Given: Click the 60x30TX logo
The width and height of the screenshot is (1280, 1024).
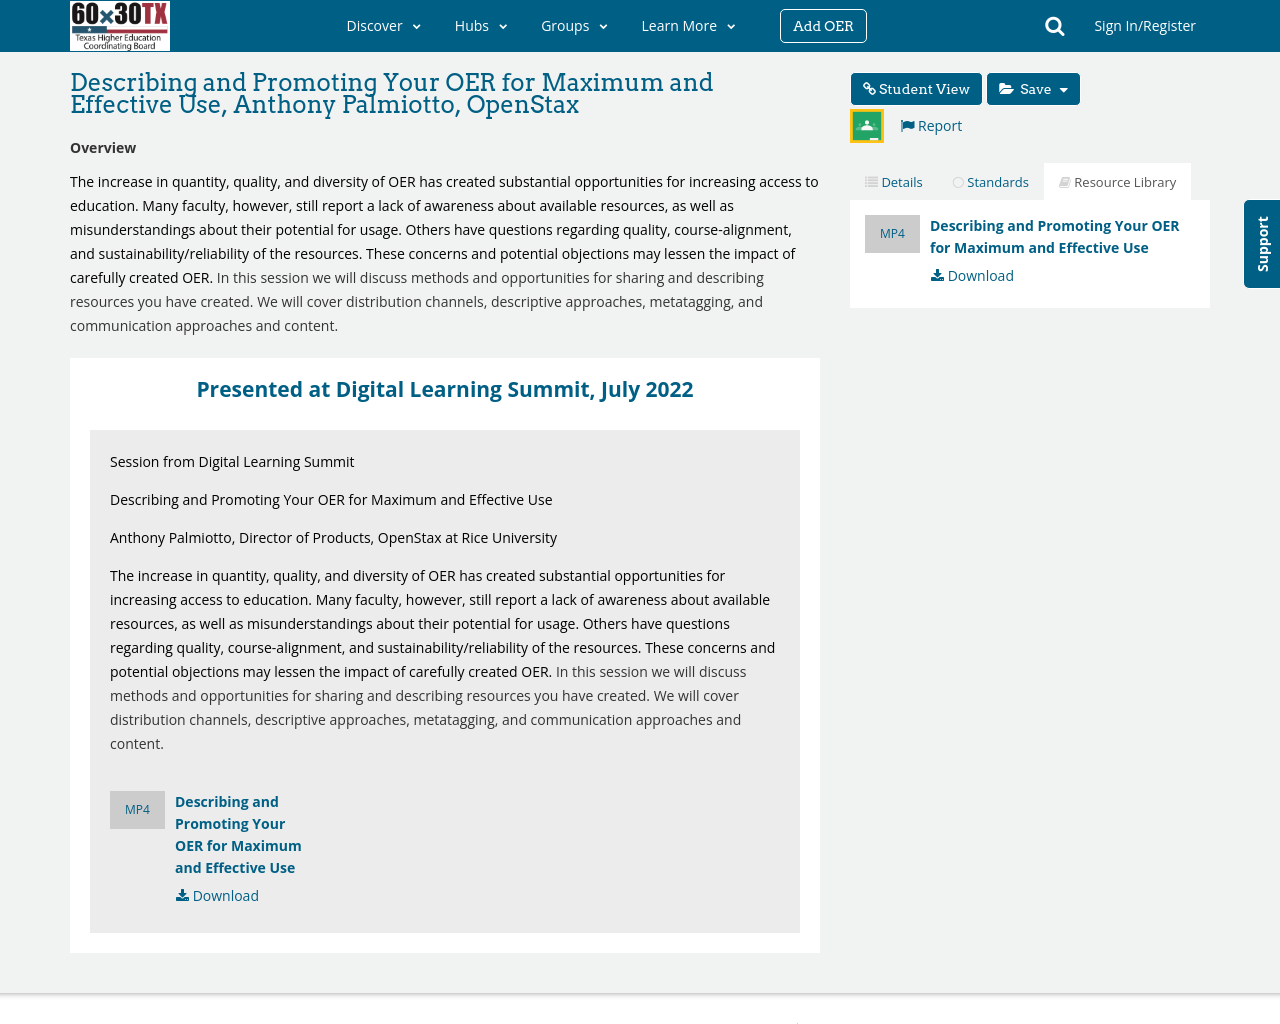Looking at the screenshot, I should point(119,25).
